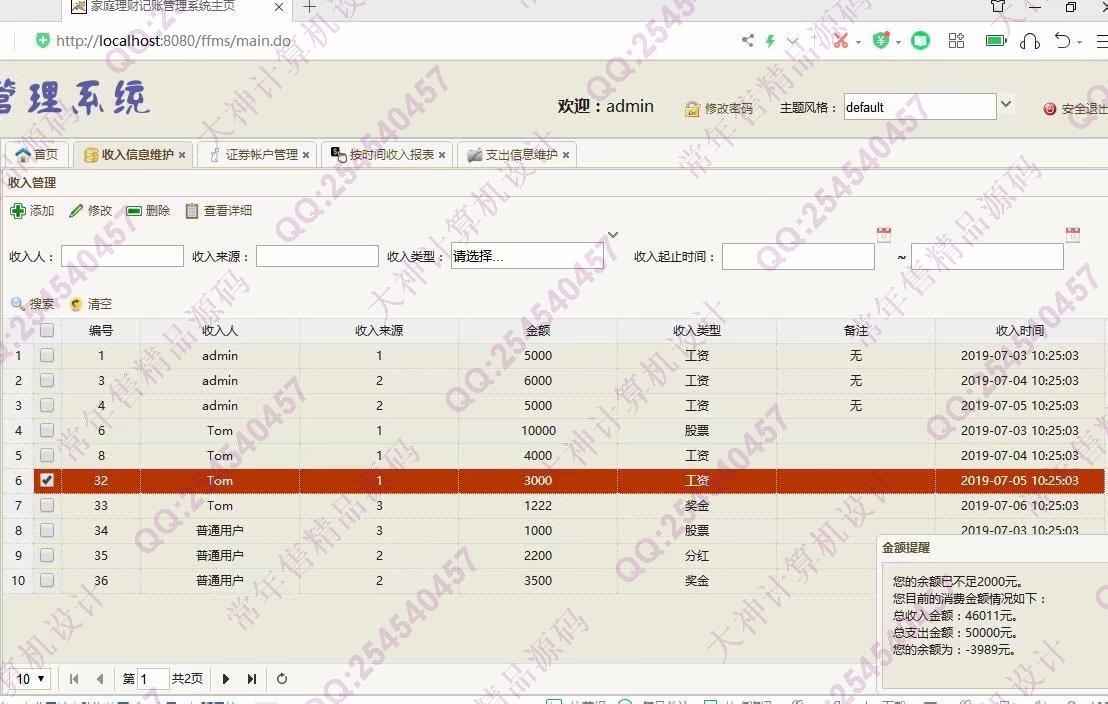Focus the 收入人 input field
Screen dimensions: 1108x704
pyautogui.click(x=122, y=256)
